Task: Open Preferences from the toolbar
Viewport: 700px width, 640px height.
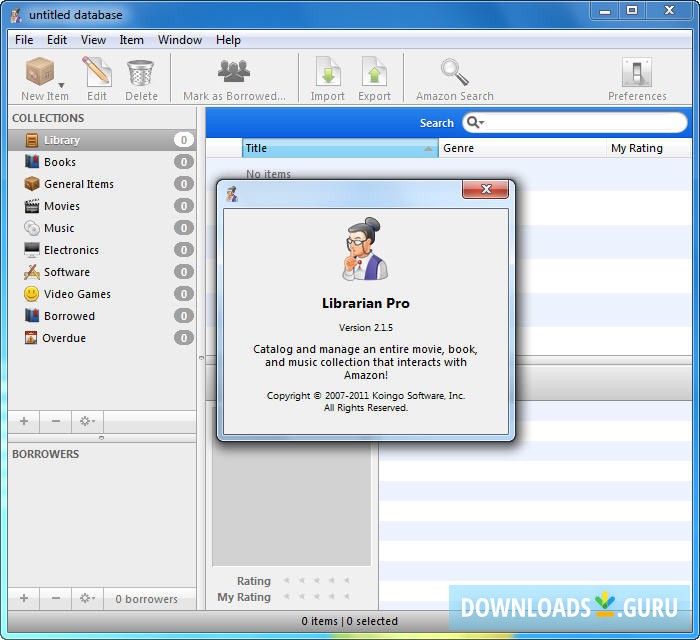Action: tap(637, 73)
